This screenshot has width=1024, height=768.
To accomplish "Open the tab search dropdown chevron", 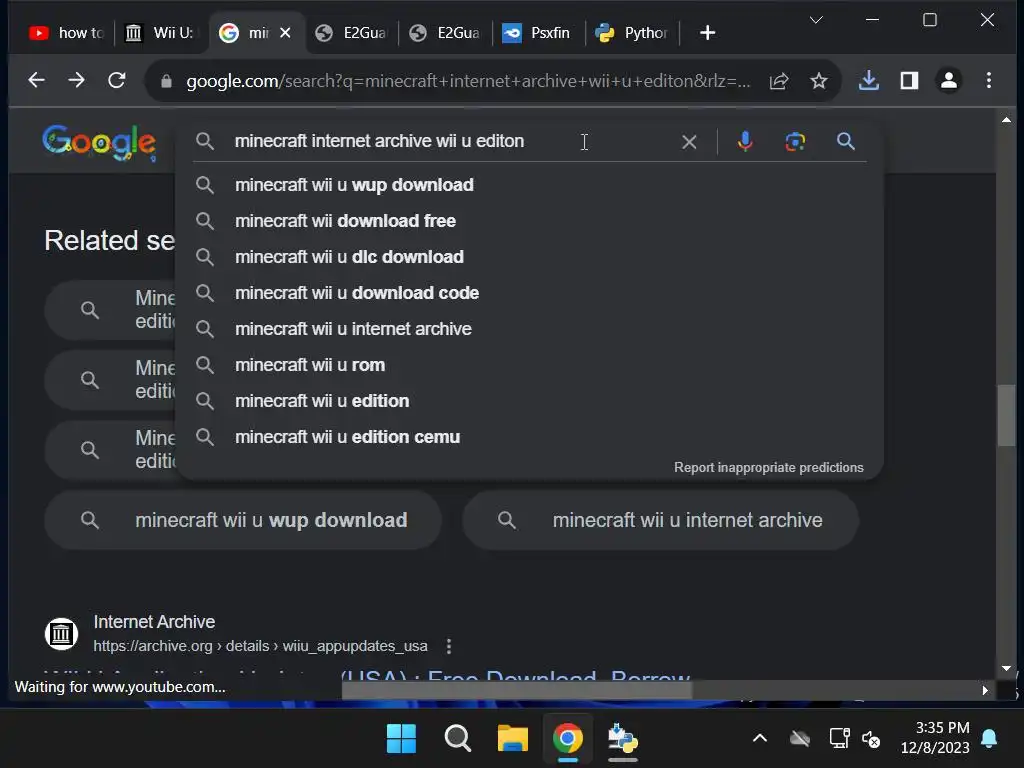I will pyautogui.click(x=816, y=20).
